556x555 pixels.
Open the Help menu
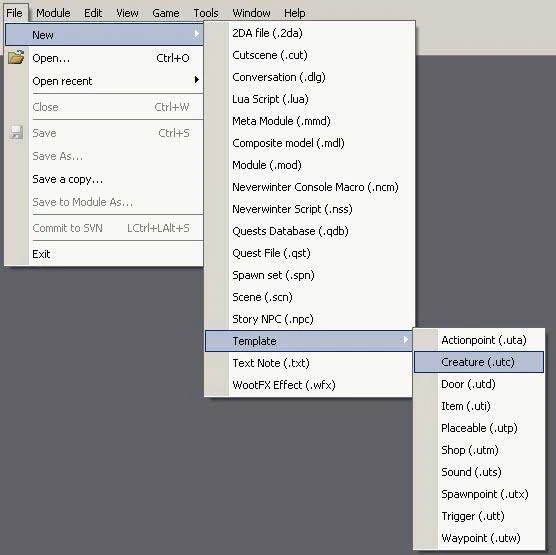(x=294, y=13)
